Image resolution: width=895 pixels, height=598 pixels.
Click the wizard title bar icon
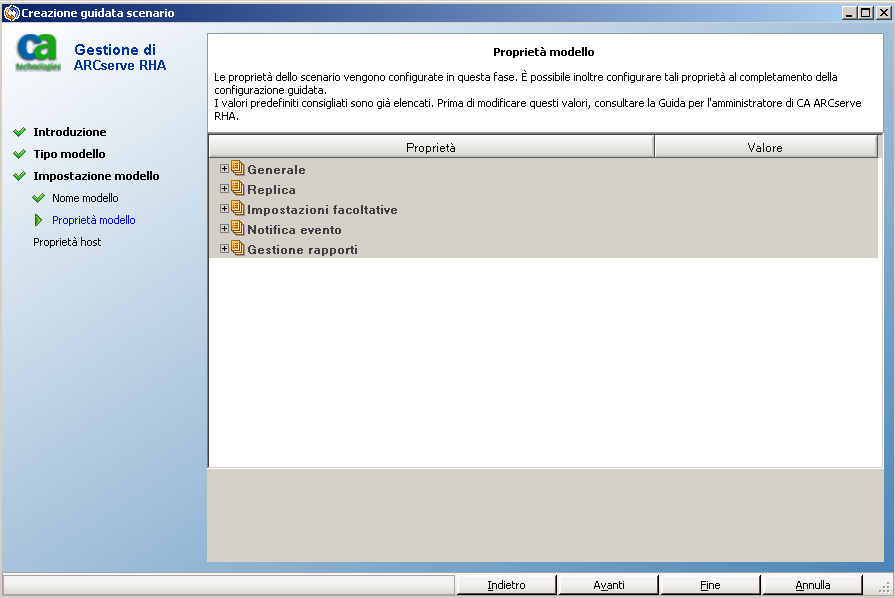11,13
